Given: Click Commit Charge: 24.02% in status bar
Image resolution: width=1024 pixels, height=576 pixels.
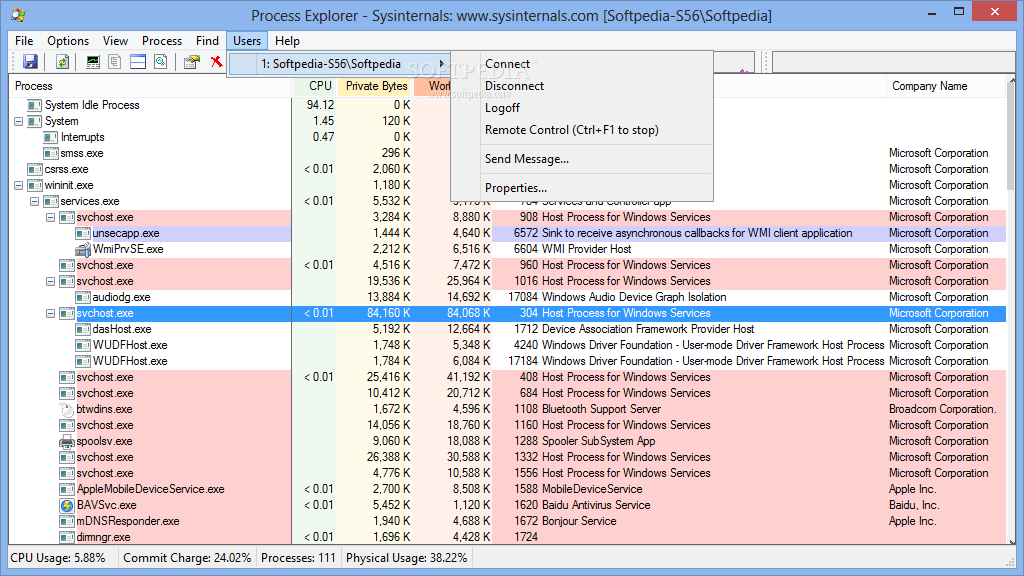Looking at the screenshot, I should point(187,558).
